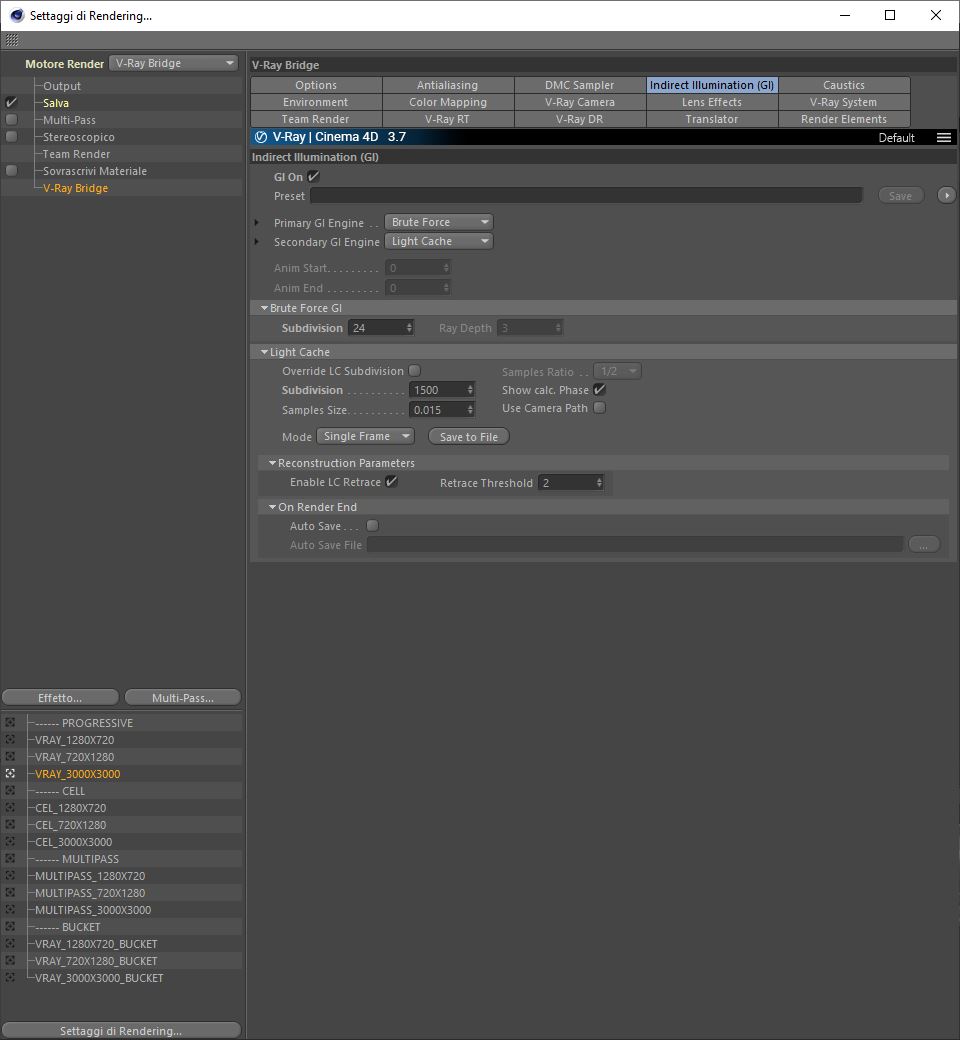Image resolution: width=960 pixels, height=1040 pixels.
Task: Expand the Secondary GI Engine disclosure triangle
Action: coord(257,242)
